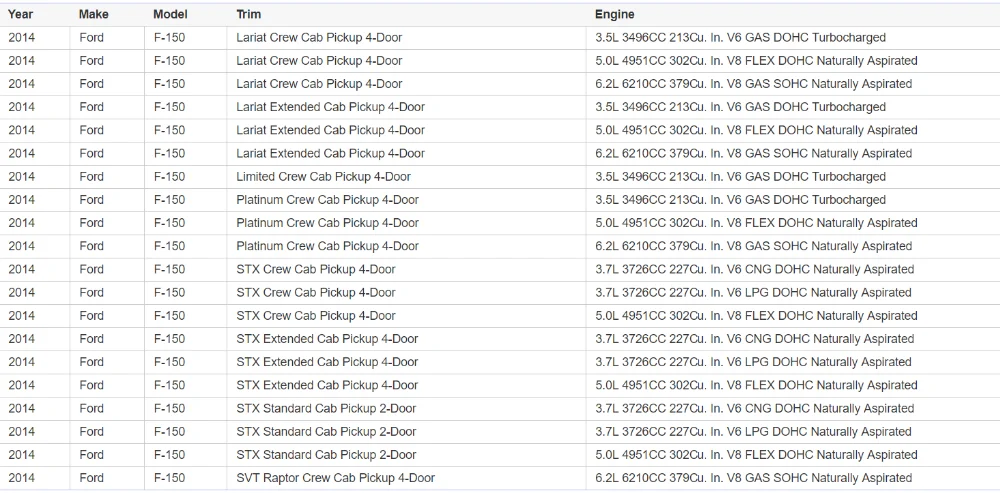Image resolution: width=1000 pixels, height=493 pixels.
Task: Click the Year column header
Action: point(21,14)
